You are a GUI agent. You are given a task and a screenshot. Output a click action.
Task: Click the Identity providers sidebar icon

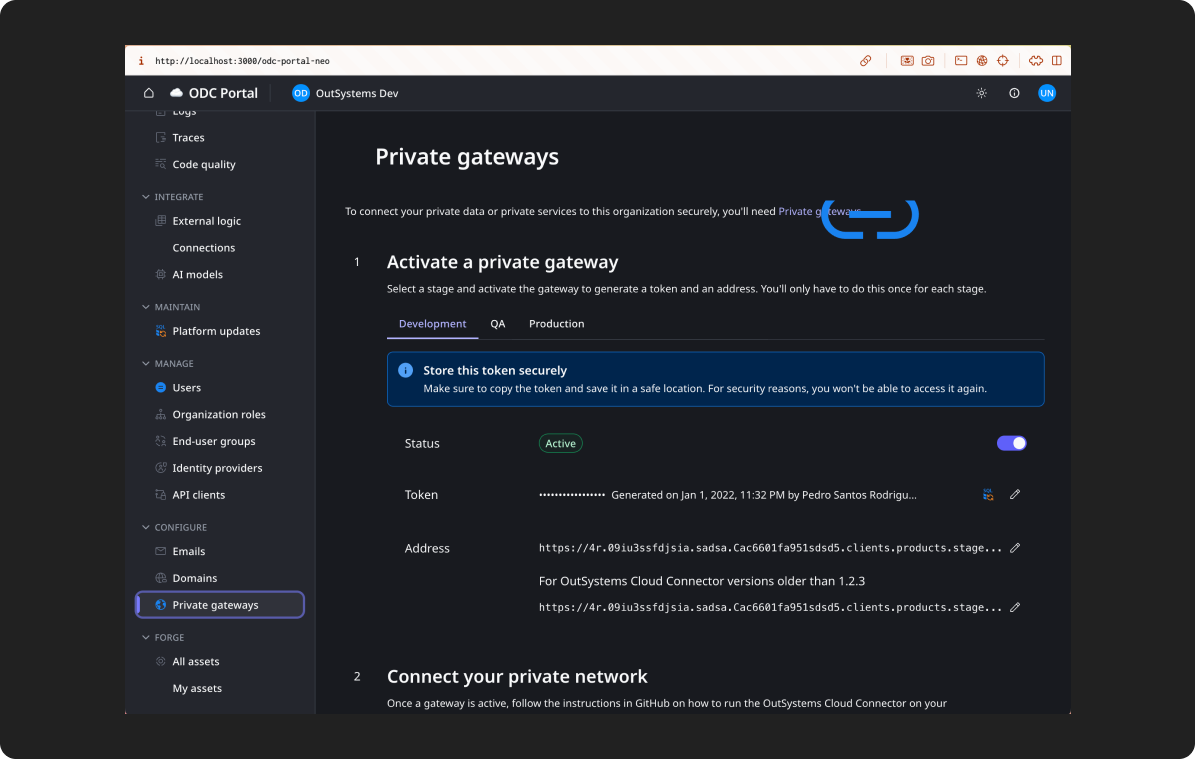pos(161,468)
